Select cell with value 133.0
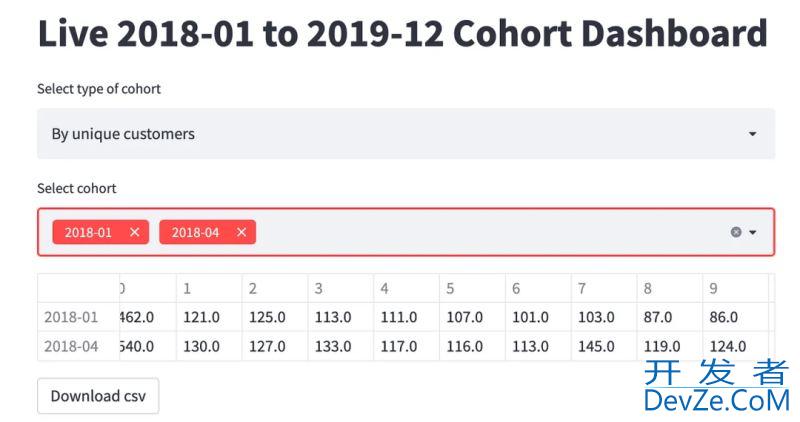The height and width of the screenshot is (422, 800). [x=341, y=346]
